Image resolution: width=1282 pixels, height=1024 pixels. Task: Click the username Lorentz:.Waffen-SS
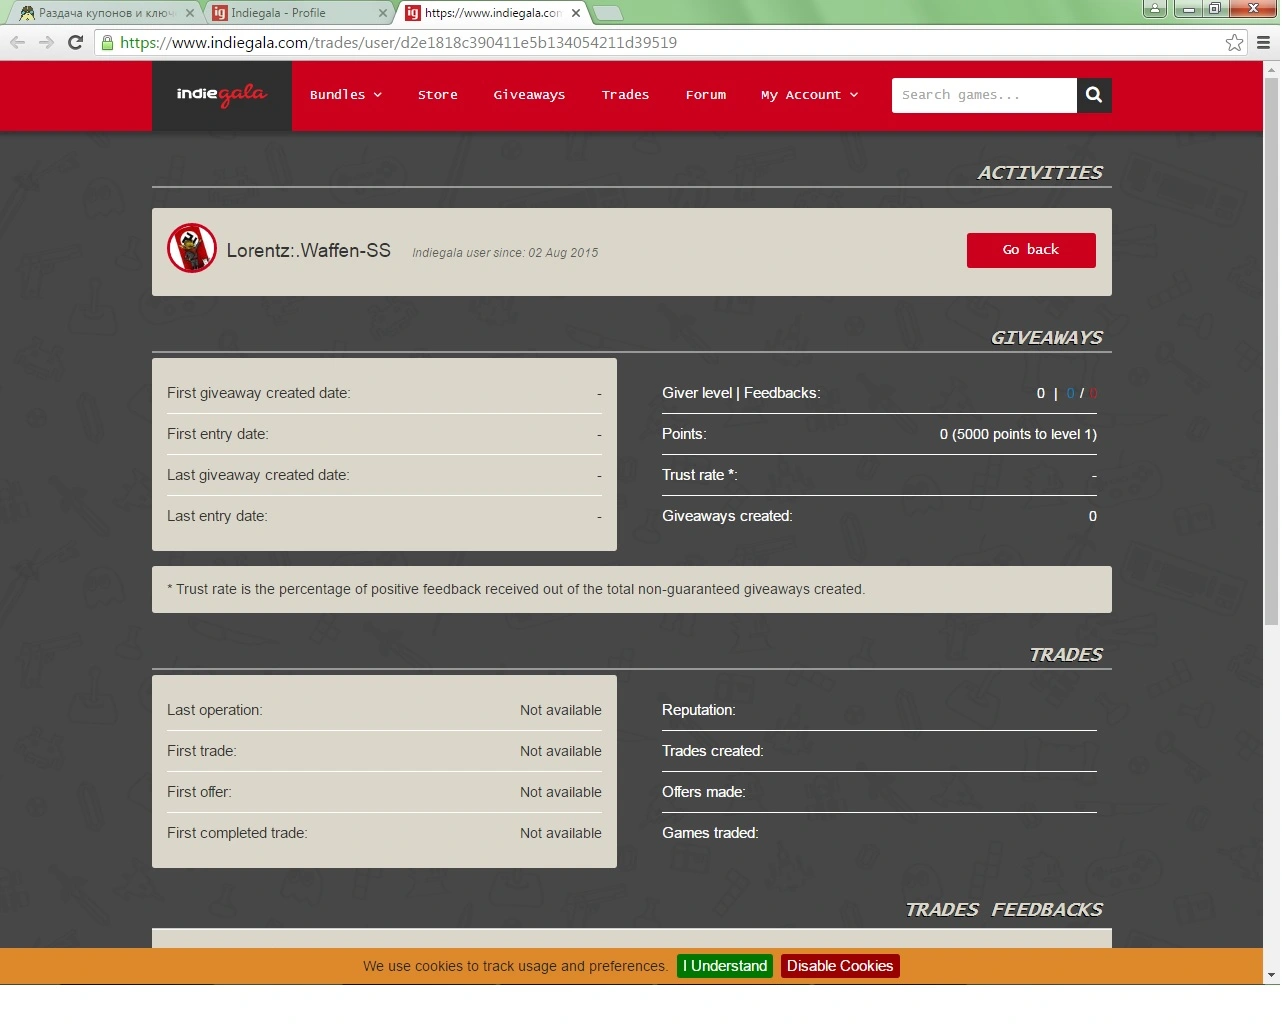point(308,250)
